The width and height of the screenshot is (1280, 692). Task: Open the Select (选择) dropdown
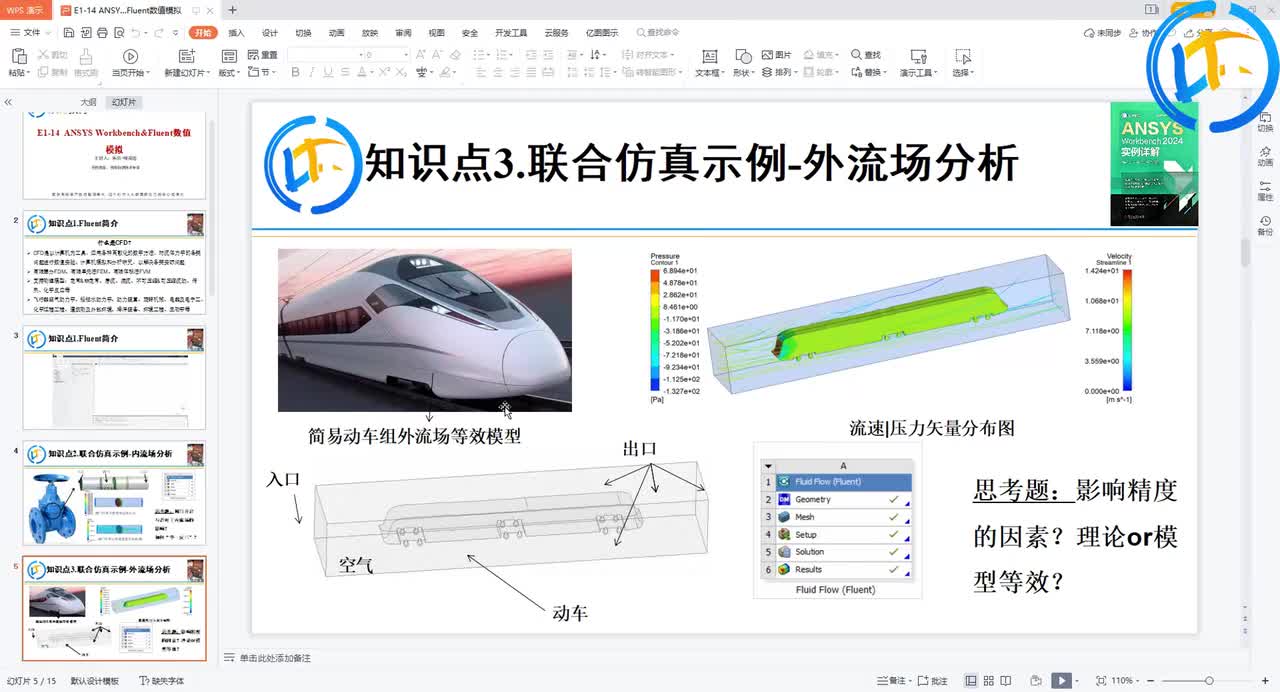[963, 62]
